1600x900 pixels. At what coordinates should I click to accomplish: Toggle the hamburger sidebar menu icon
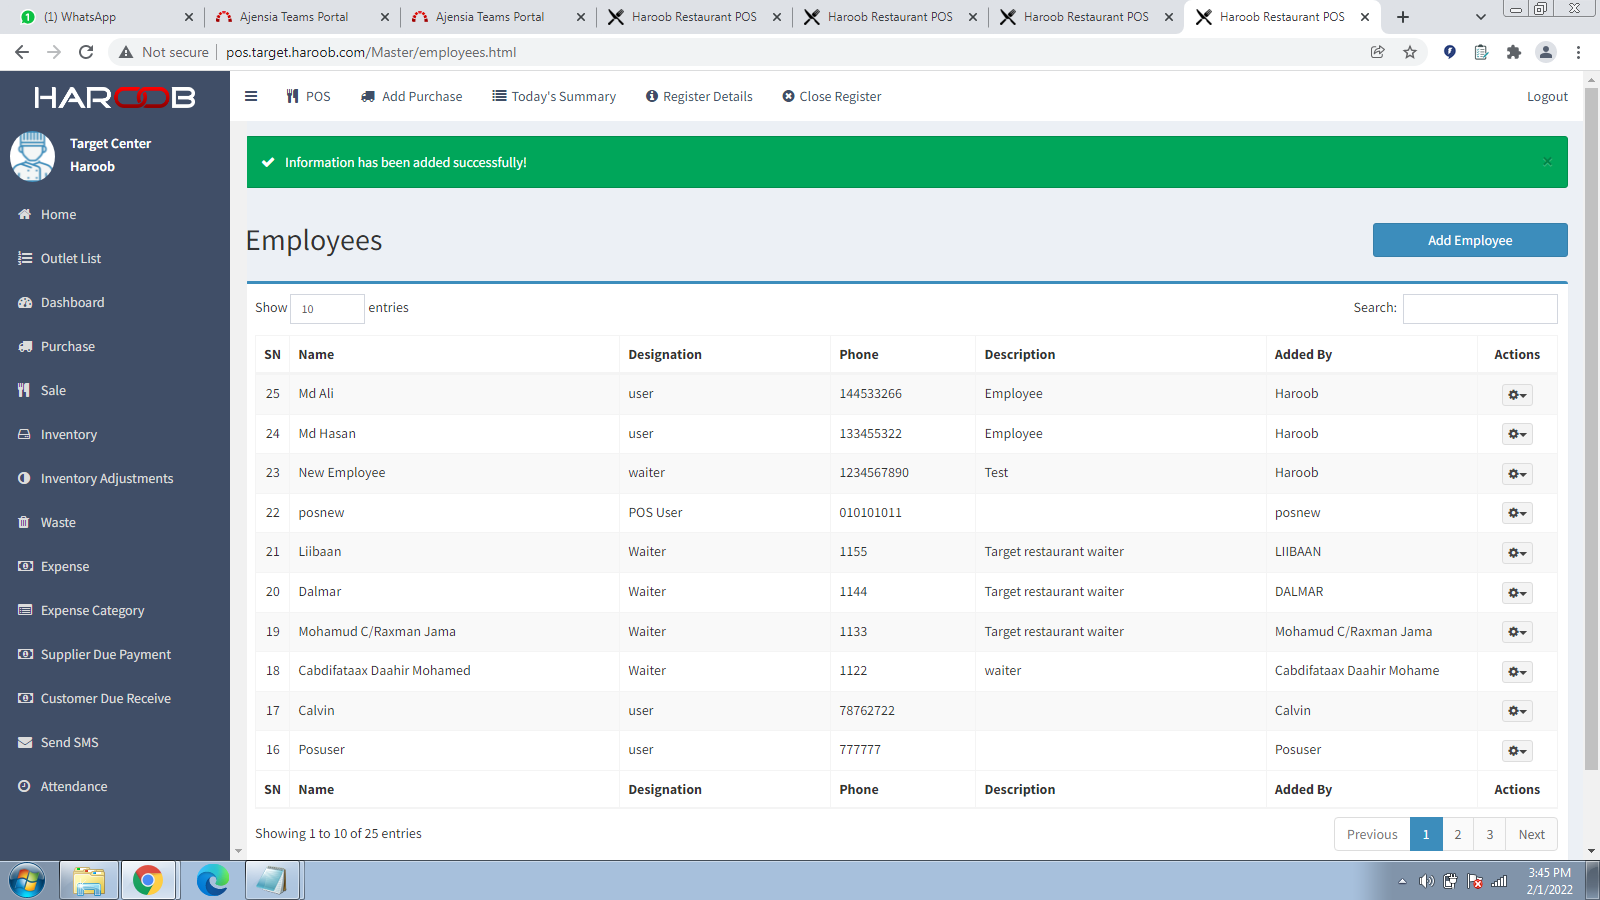(251, 97)
